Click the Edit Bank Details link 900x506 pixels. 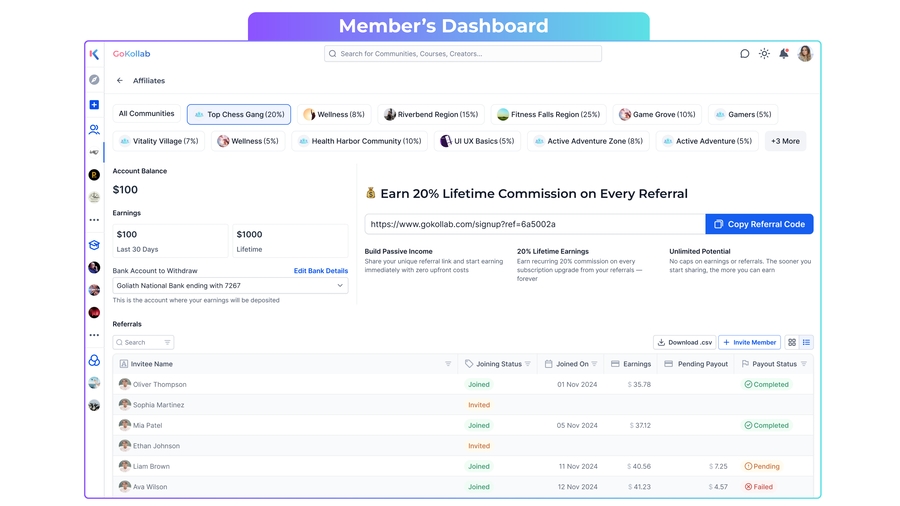[320, 271]
